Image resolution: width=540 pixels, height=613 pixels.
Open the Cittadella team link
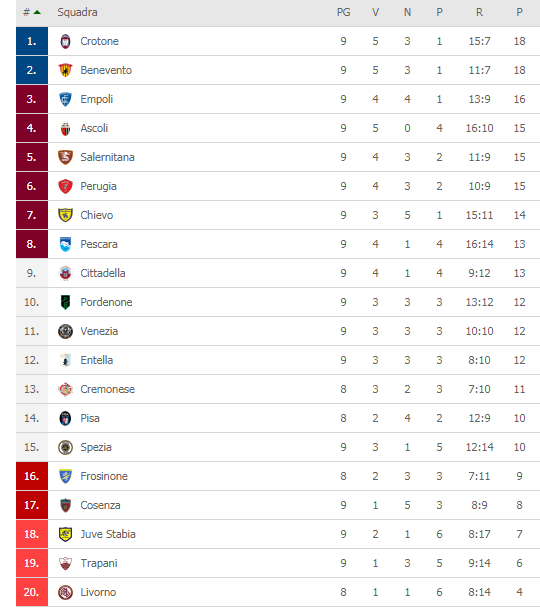pyautogui.click(x=103, y=273)
